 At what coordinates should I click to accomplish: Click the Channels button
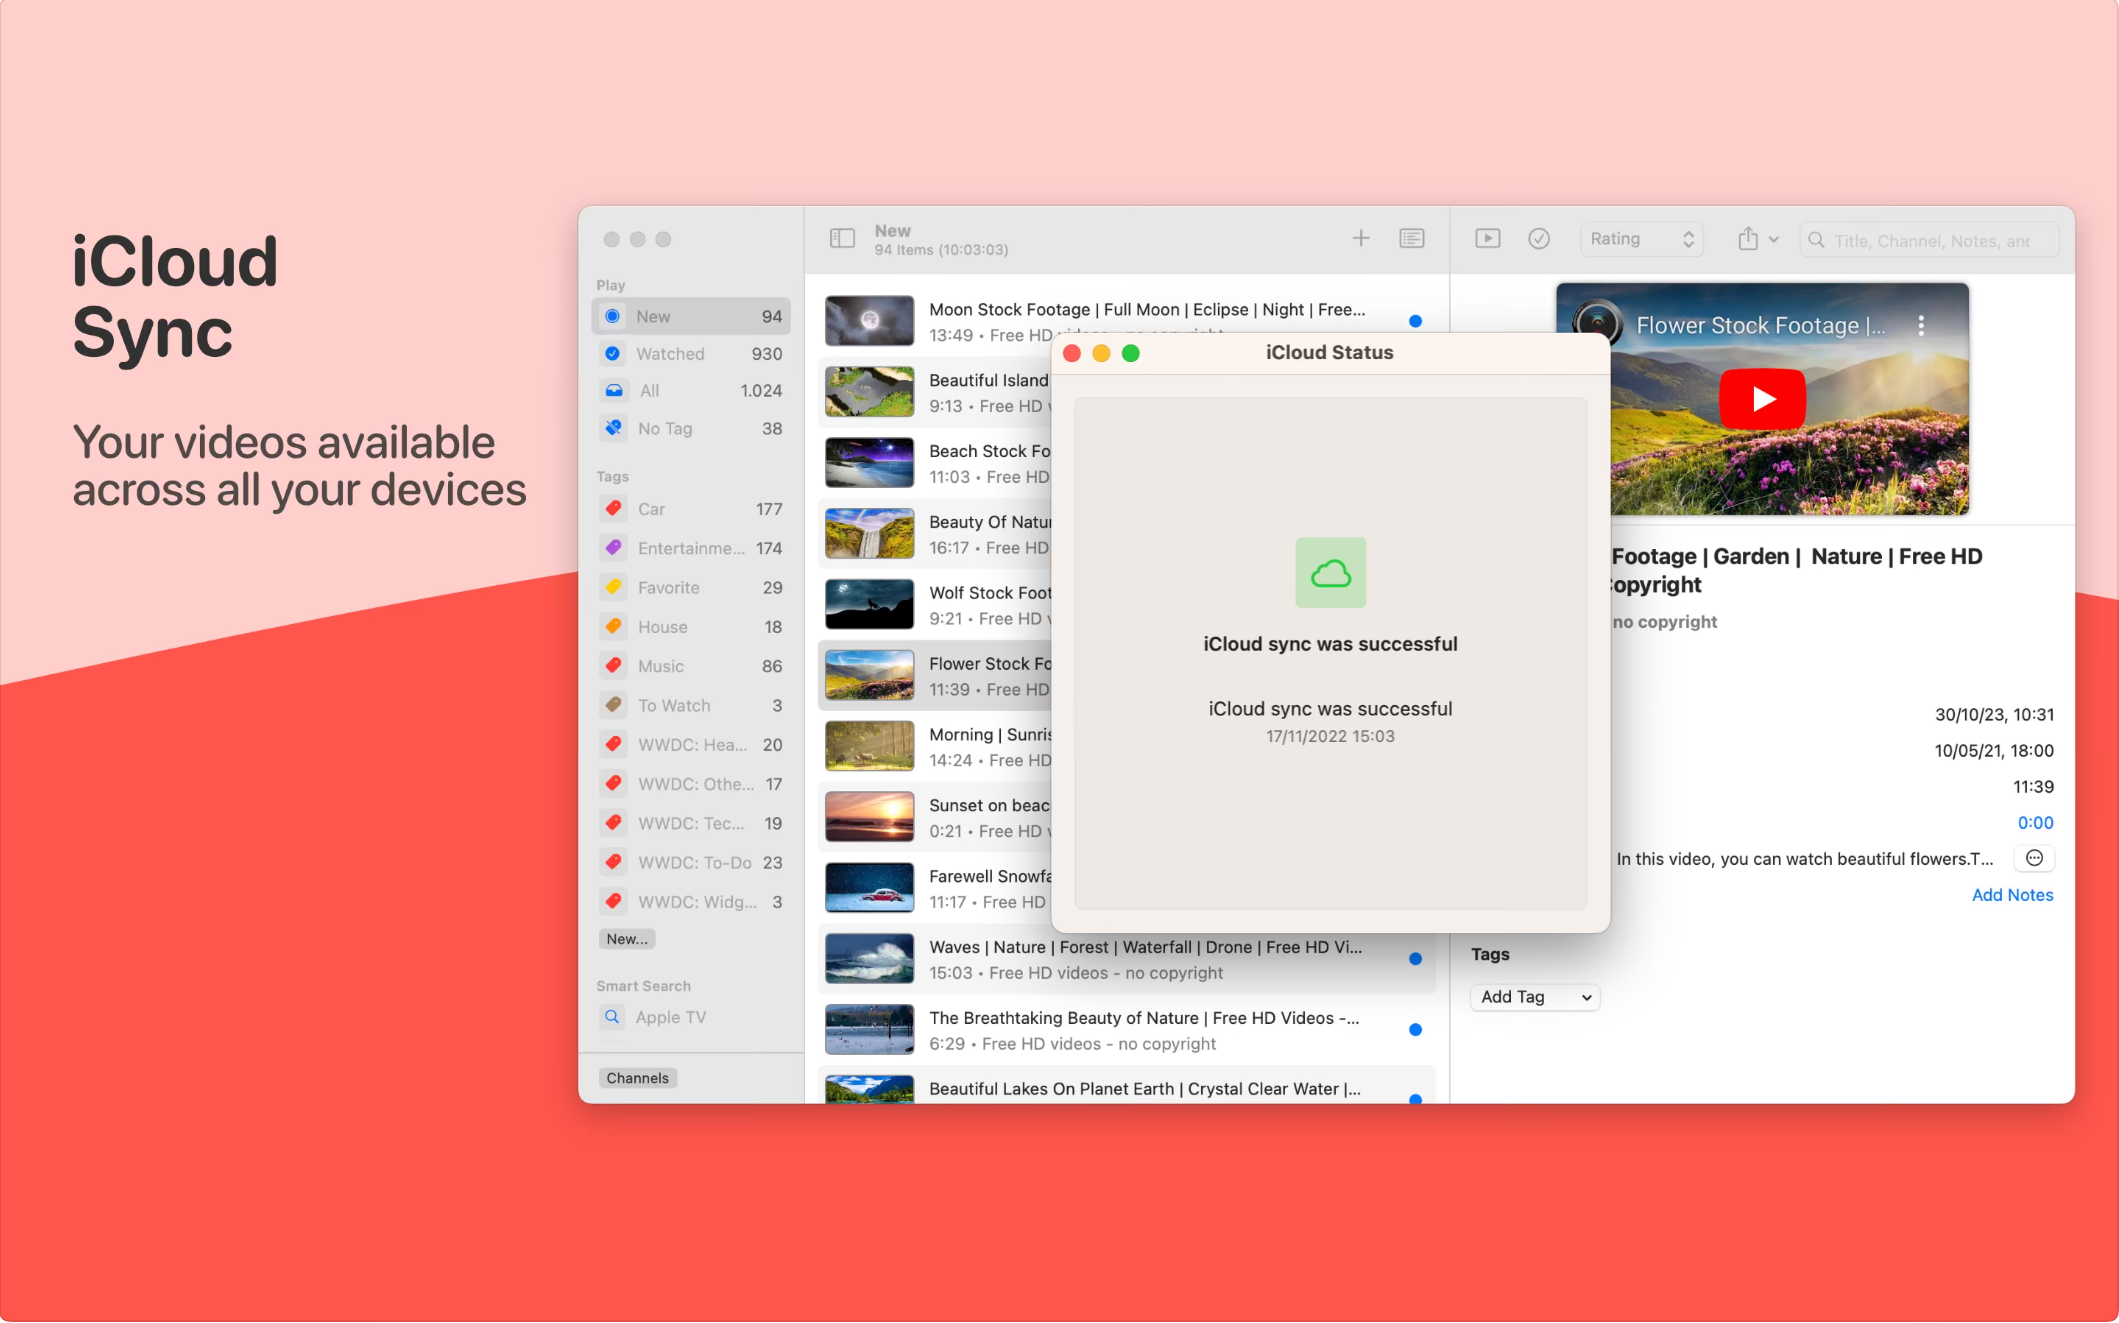click(x=638, y=1078)
